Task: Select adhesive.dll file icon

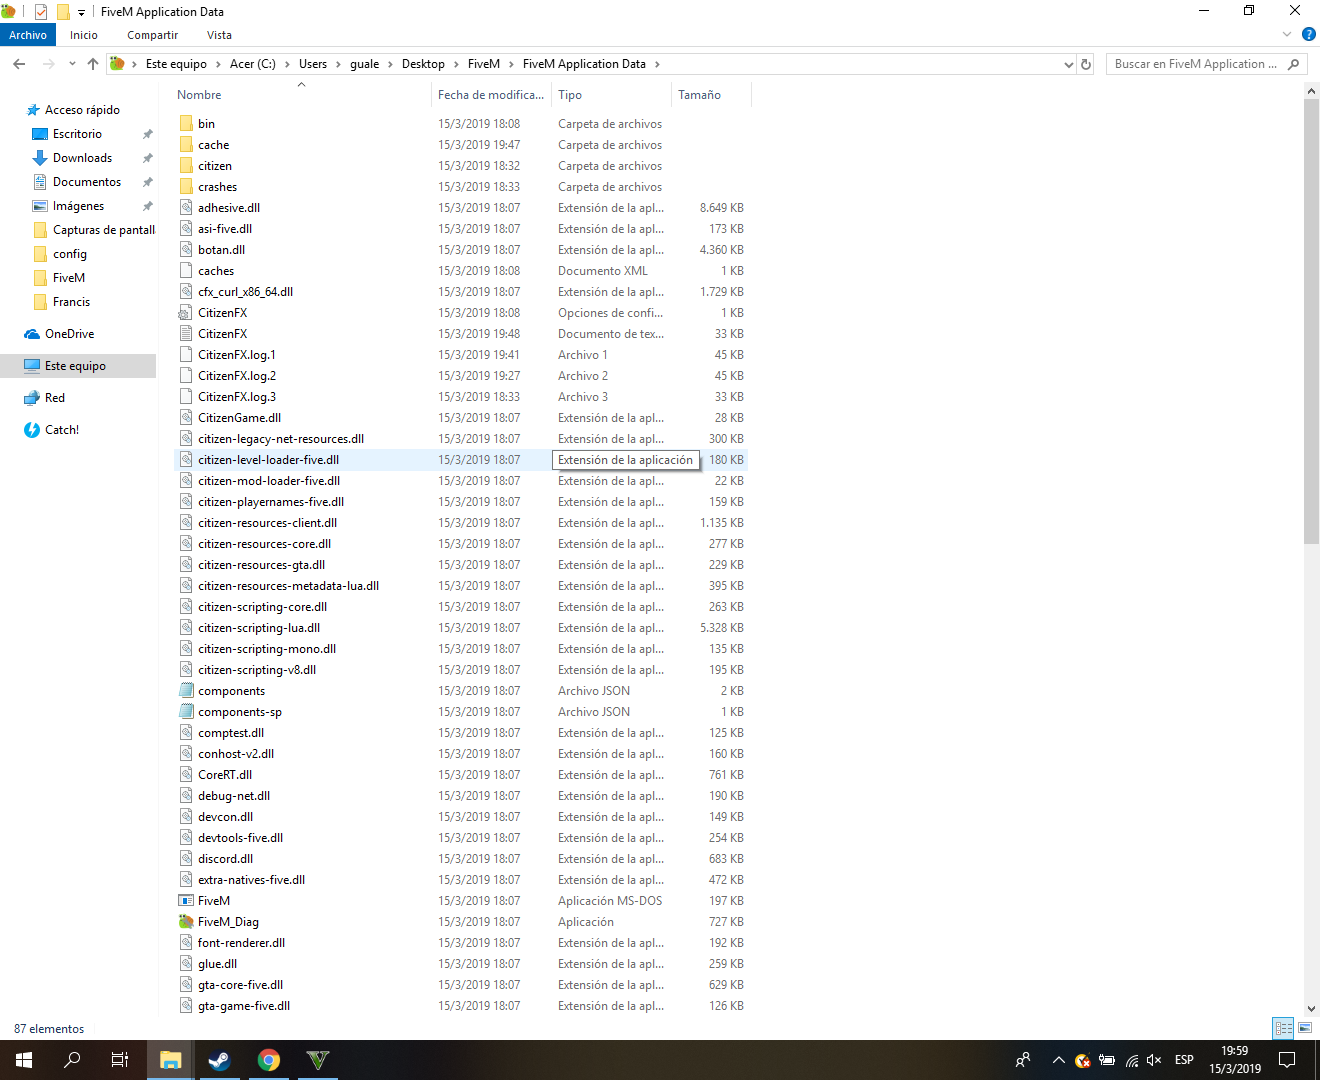Action: pos(186,208)
